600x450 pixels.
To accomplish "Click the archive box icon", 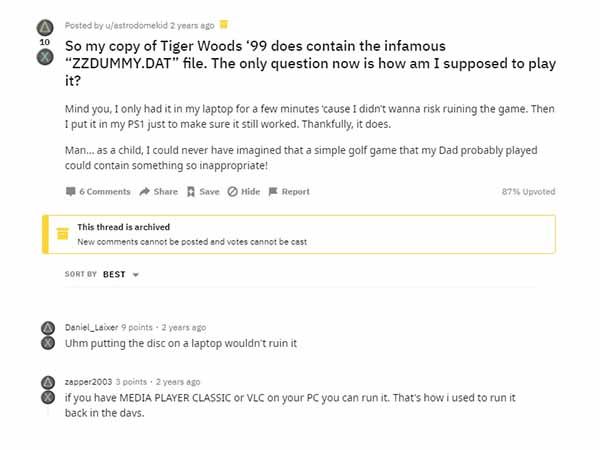I will [62, 234].
